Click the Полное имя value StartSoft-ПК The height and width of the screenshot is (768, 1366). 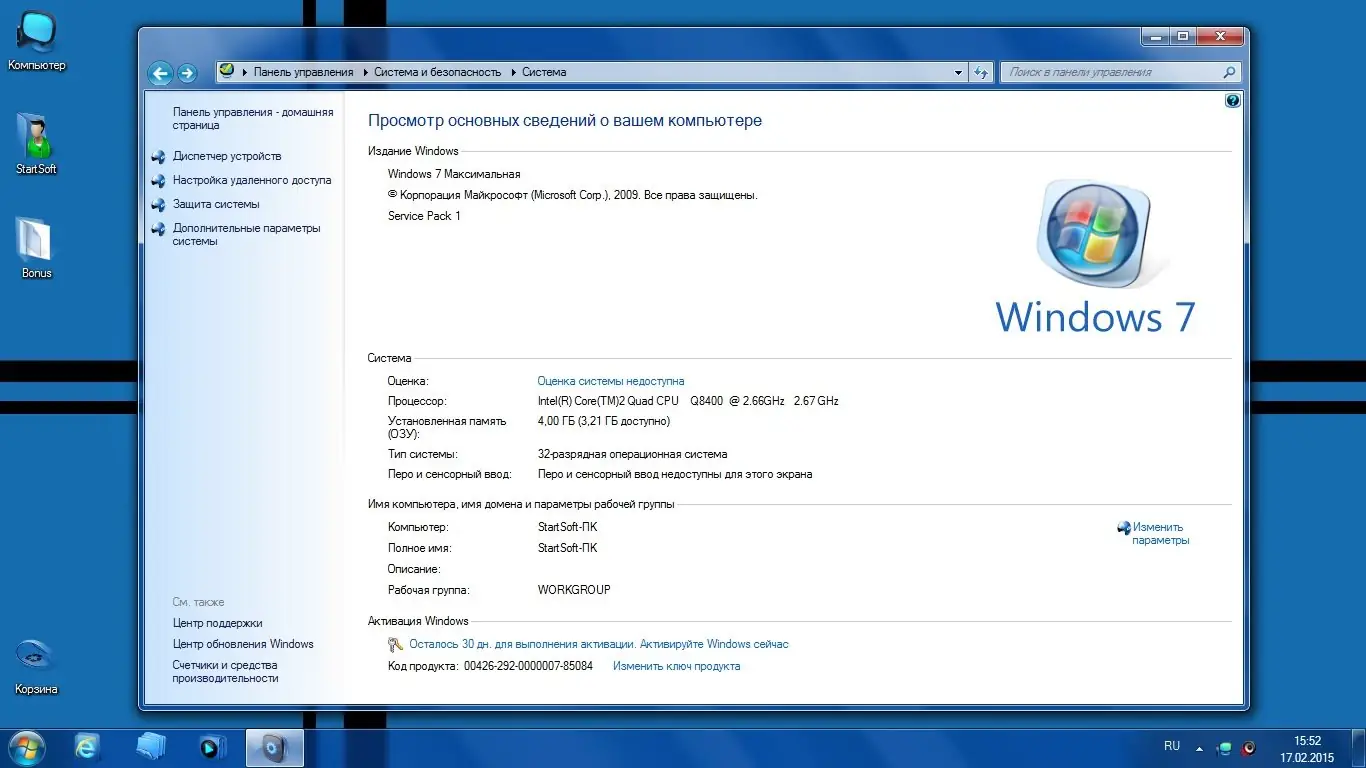point(567,548)
